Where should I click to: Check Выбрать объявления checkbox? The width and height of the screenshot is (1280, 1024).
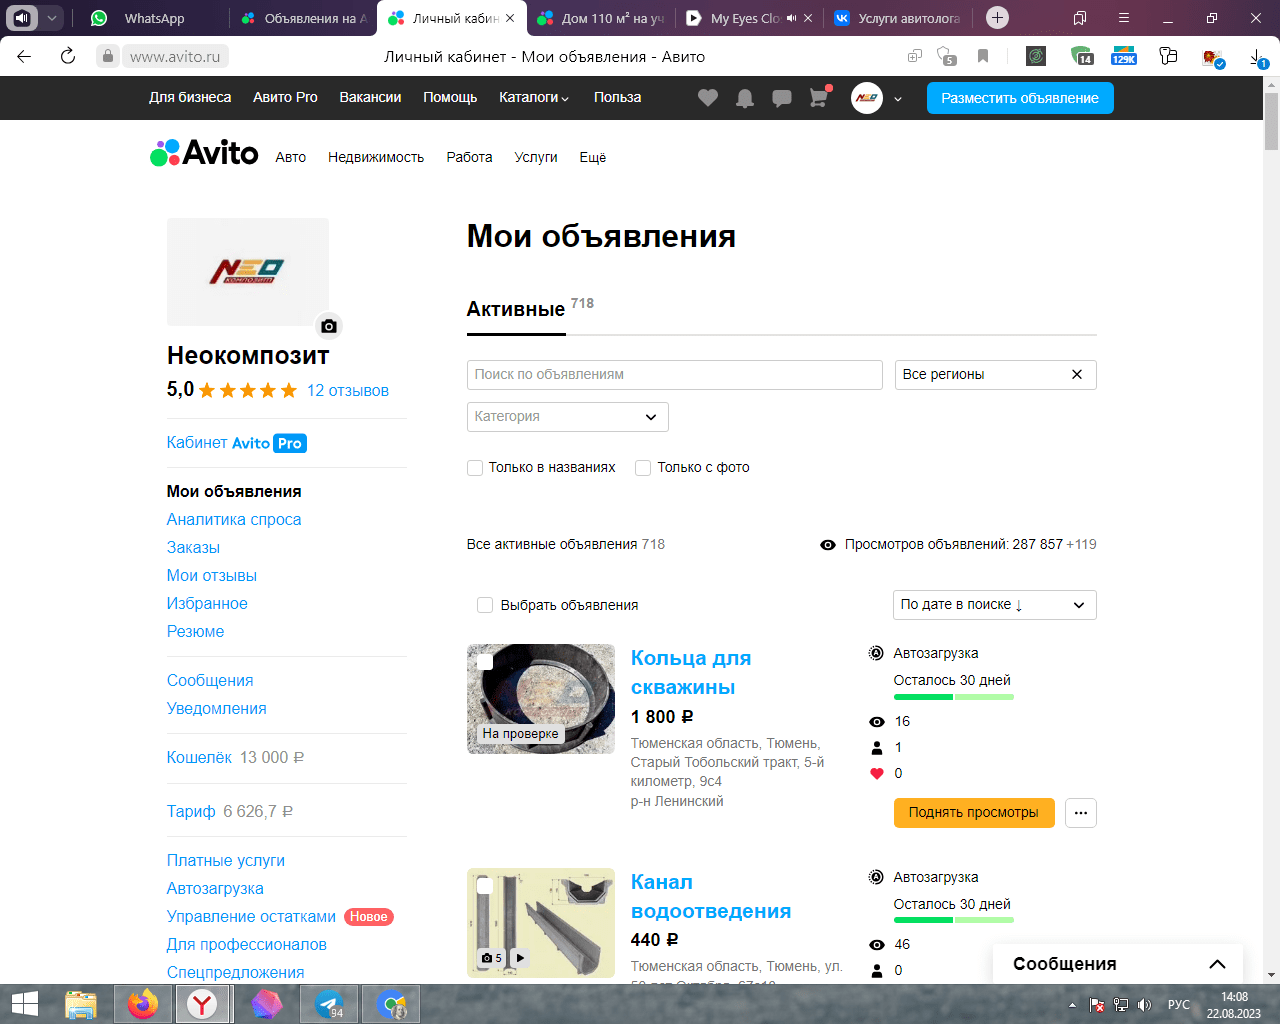click(x=485, y=605)
